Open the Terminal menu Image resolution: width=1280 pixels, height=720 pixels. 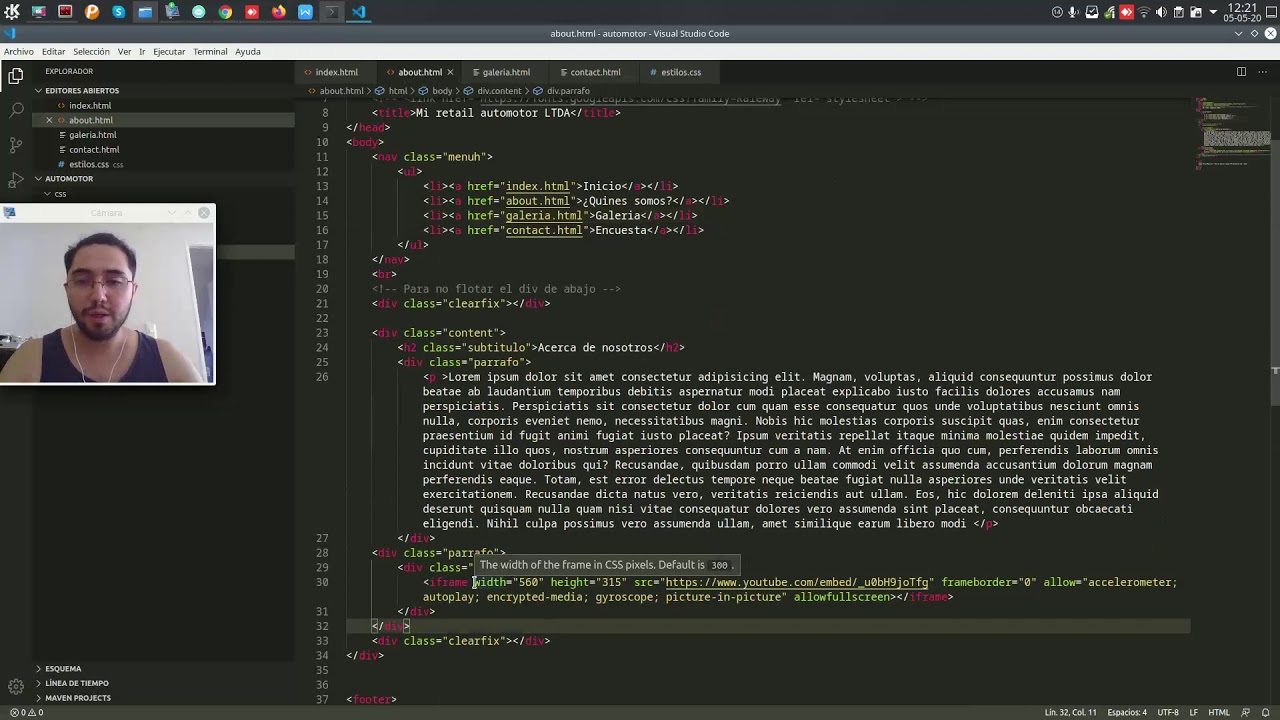(x=210, y=52)
